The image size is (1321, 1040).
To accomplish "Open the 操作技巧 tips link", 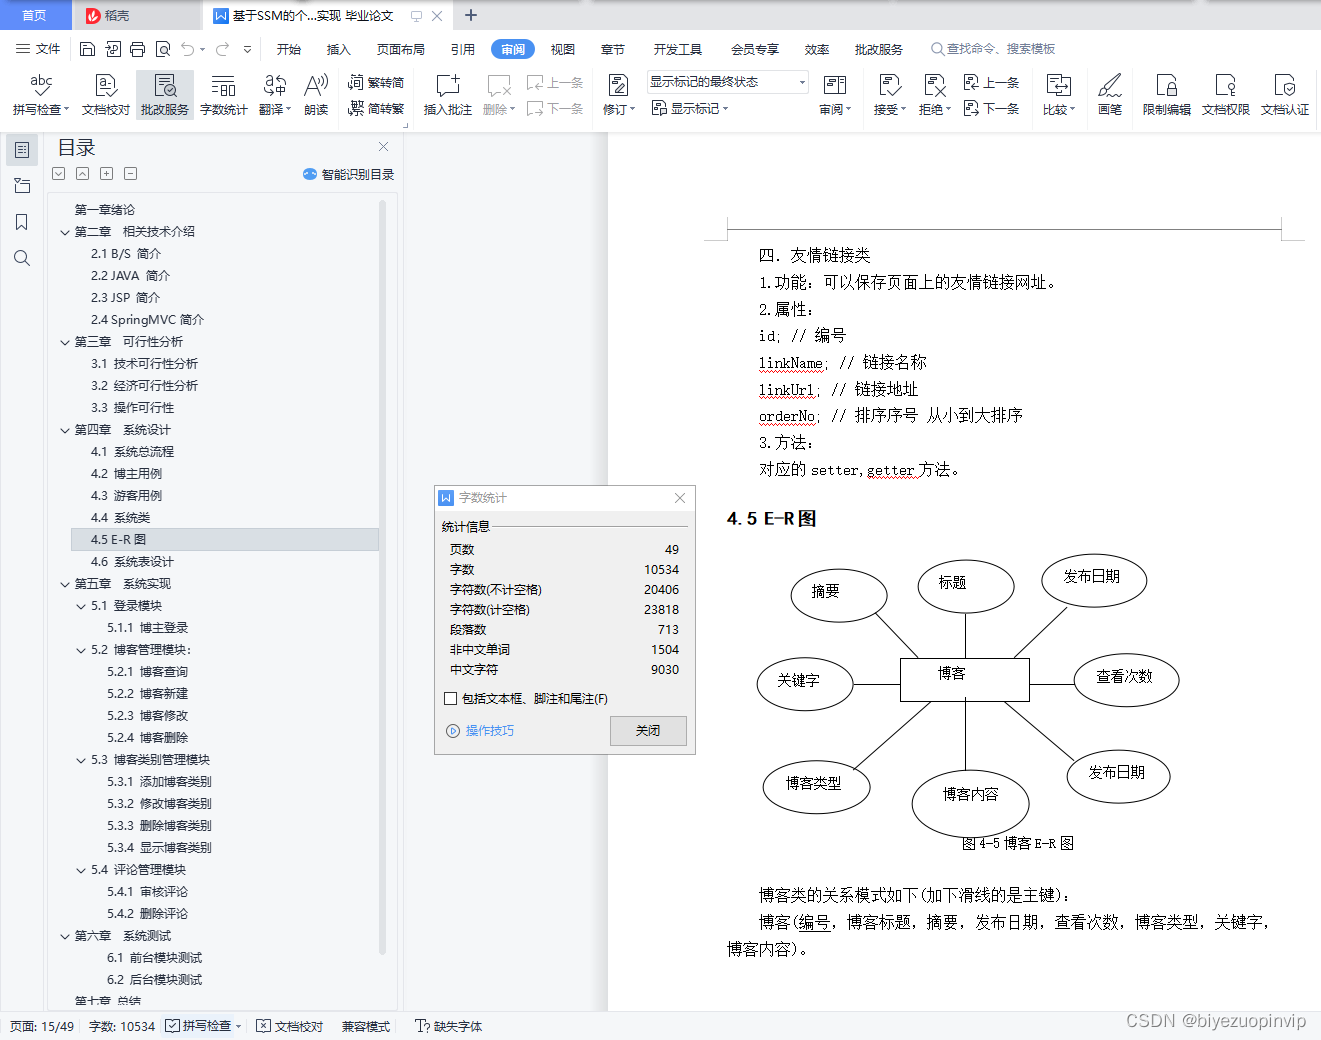I will pyautogui.click(x=480, y=731).
